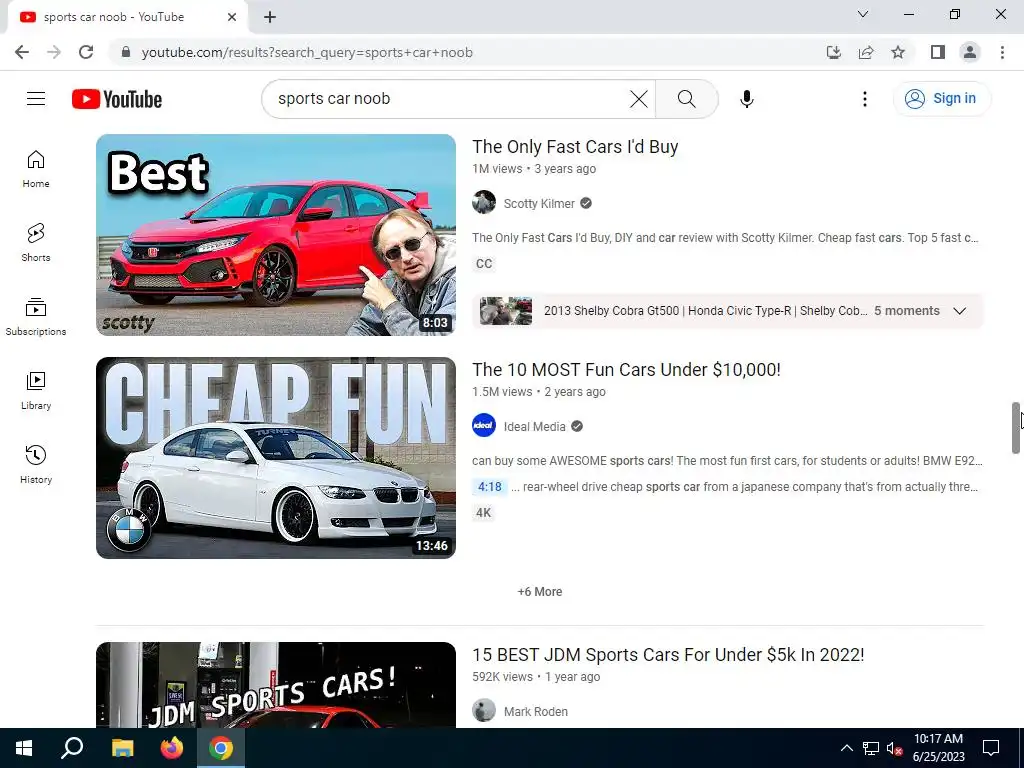Viewport: 1024px width, 768px height.
Task: Bookmark this page with star
Action: 898,52
